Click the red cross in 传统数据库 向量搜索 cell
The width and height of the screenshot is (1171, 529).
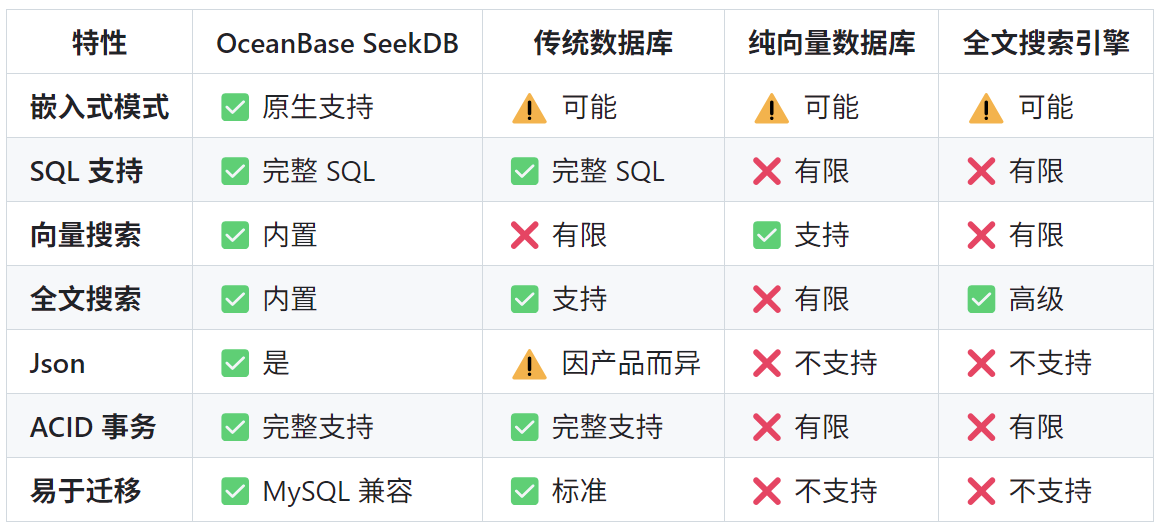[x=525, y=235]
